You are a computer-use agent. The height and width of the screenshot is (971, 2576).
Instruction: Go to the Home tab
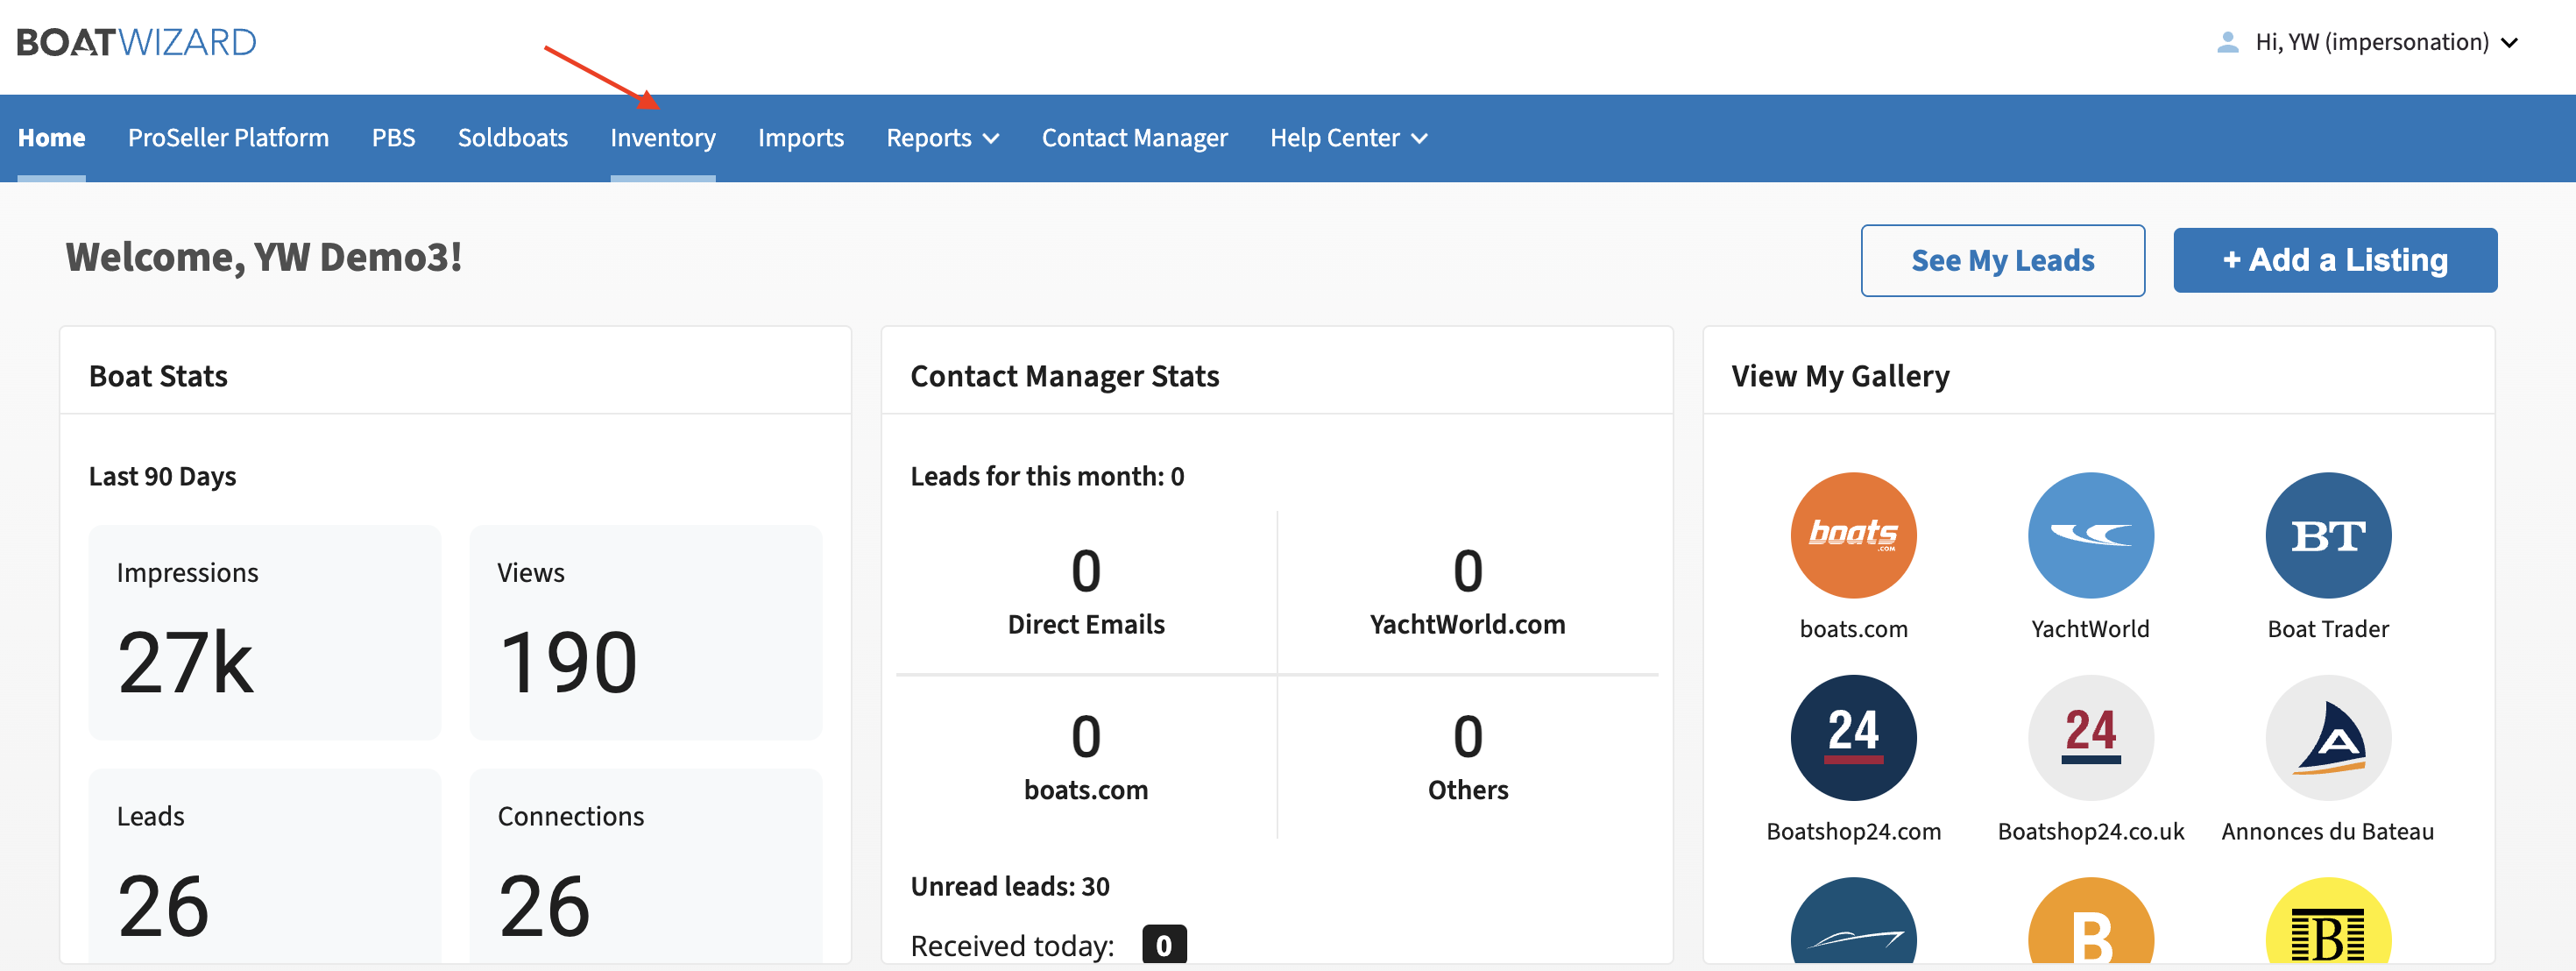(51, 138)
